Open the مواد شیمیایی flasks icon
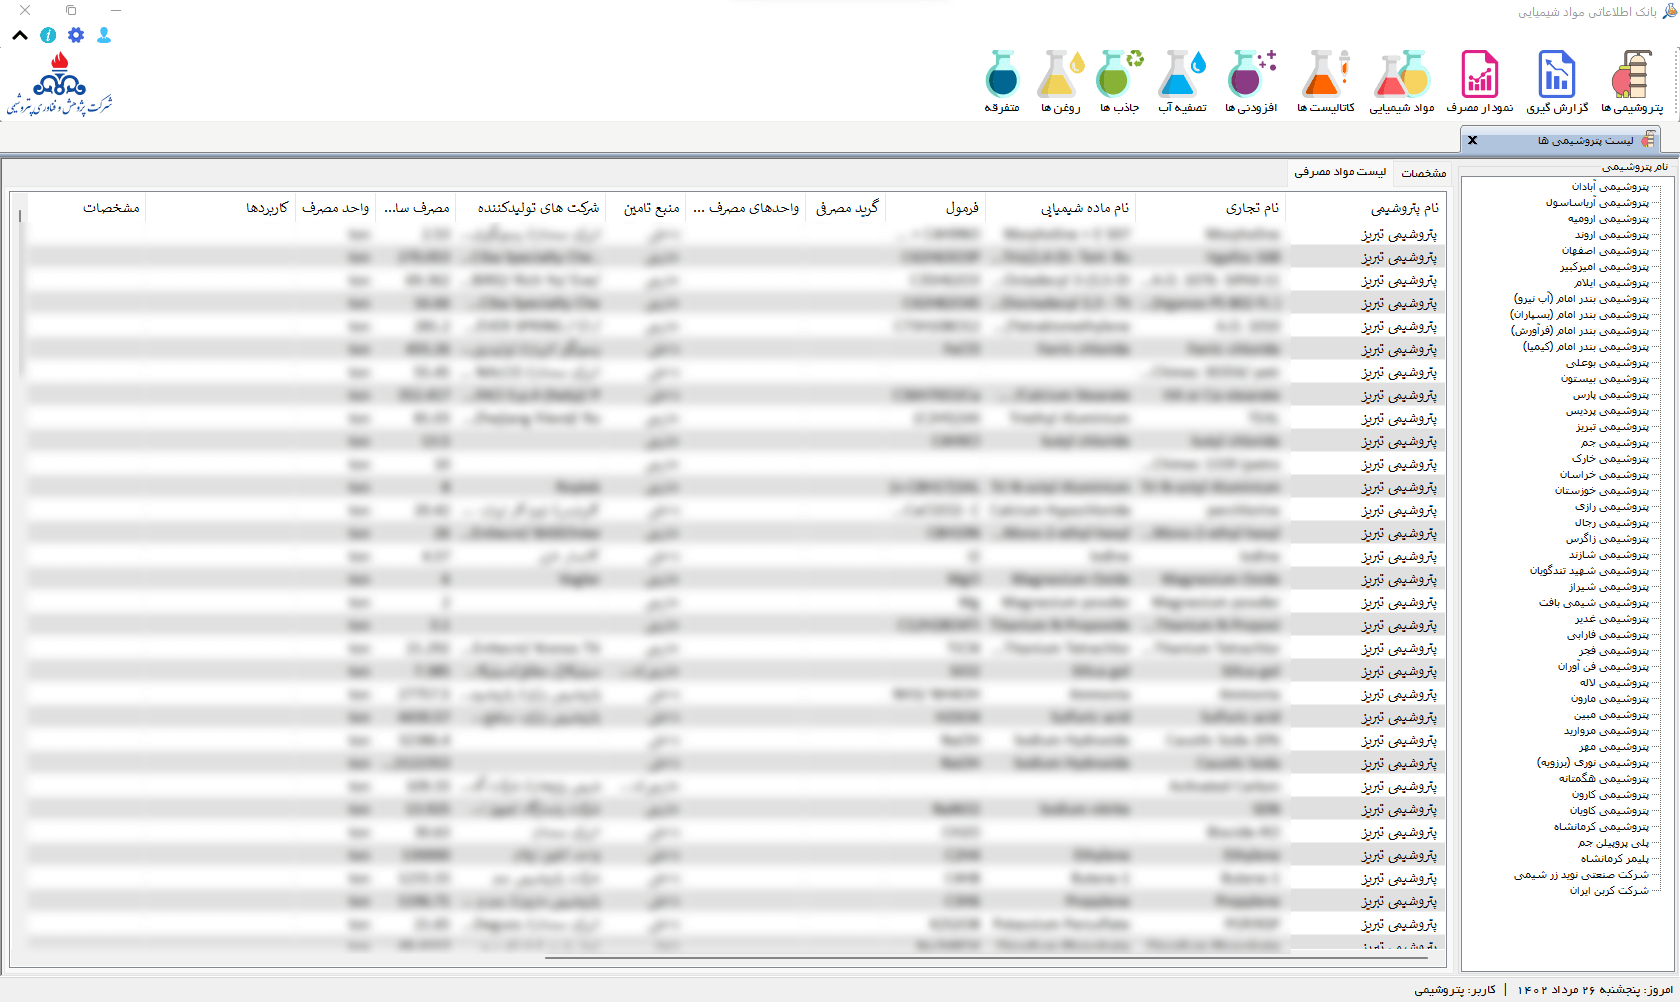 tap(1402, 82)
